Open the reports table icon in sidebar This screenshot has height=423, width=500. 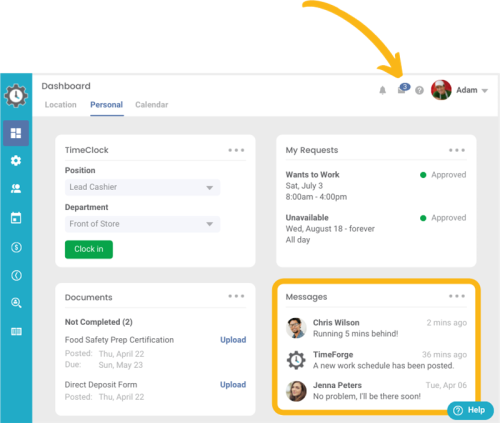point(16,331)
